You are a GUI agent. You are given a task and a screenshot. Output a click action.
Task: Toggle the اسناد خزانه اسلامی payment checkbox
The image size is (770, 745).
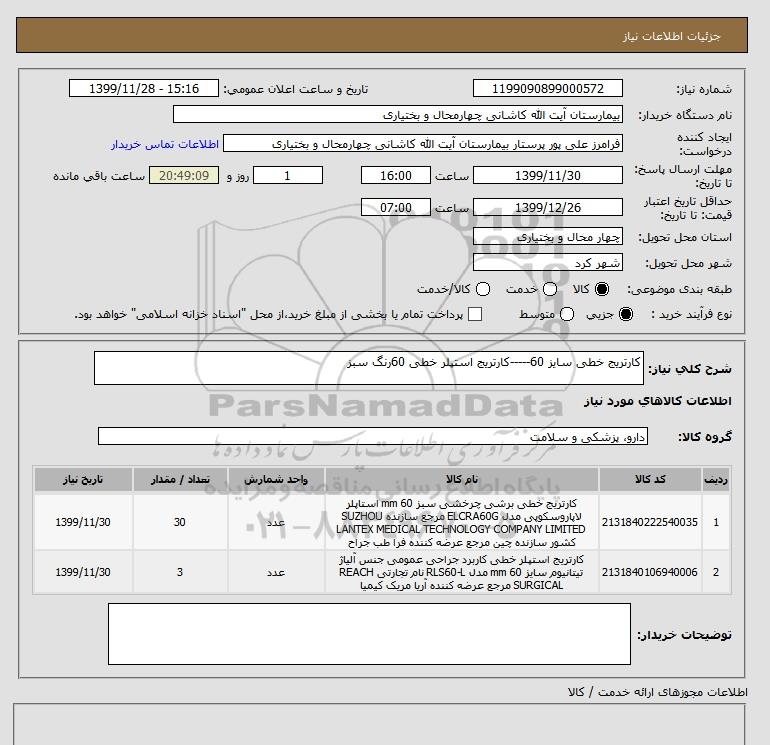(x=475, y=314)
